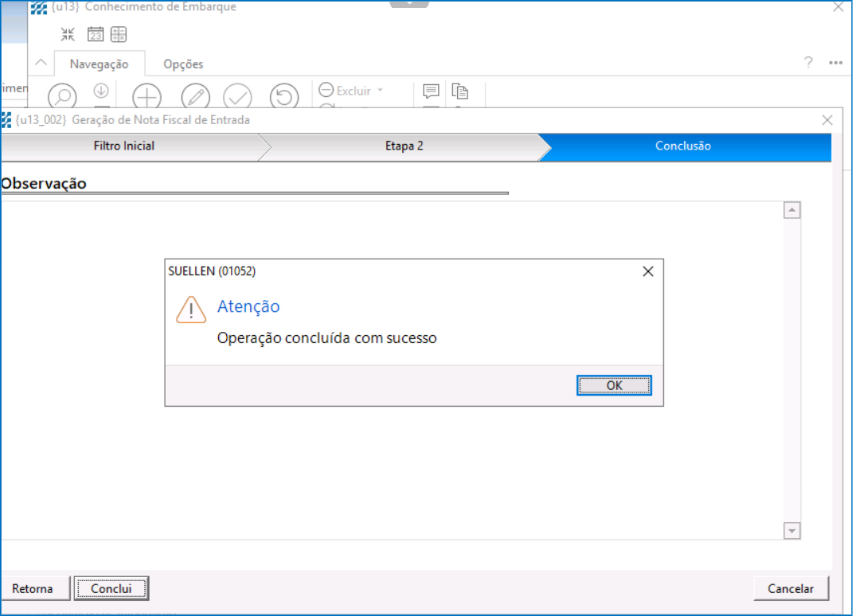Click the grid calculator icon
853x616 pixels.
[x=119, y=35]
